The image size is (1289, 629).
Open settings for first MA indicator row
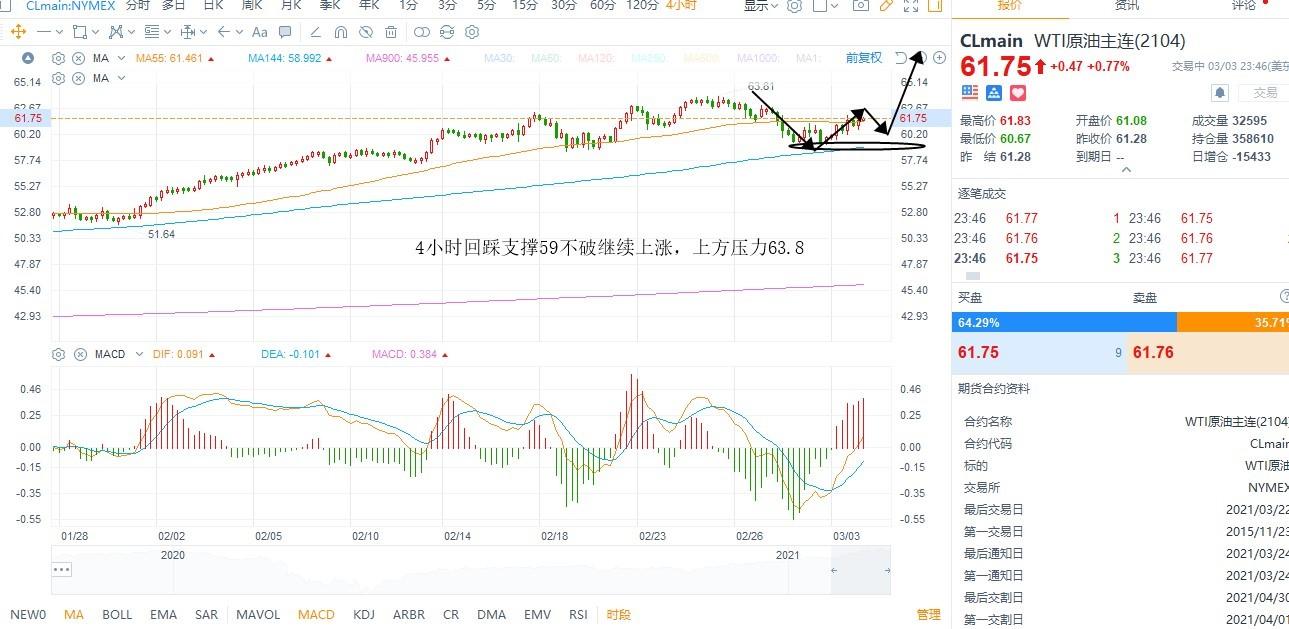pyautogui.click(x=58, y=58)
